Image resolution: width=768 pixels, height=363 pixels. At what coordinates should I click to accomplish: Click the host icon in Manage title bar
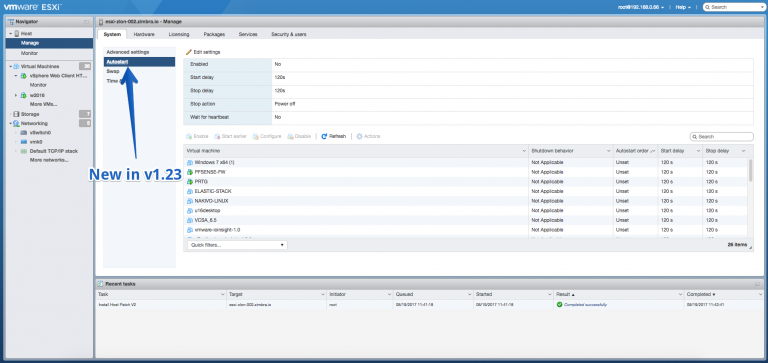click(101, 22)
